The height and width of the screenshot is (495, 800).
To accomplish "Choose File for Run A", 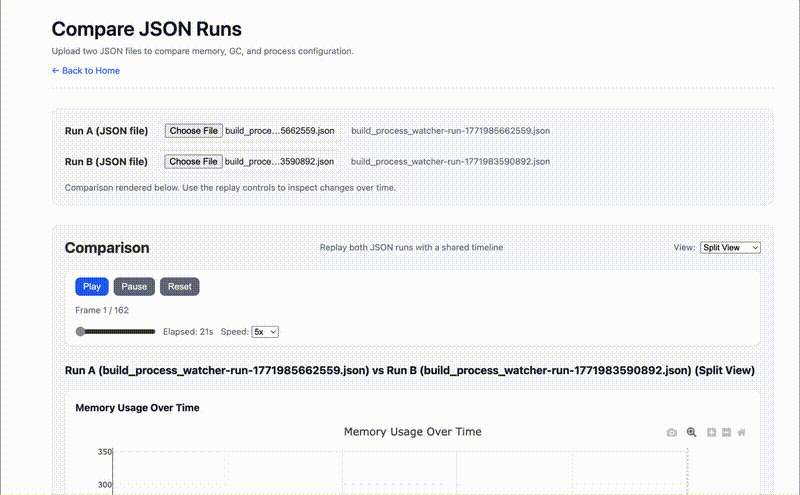I will coord(194,131).
